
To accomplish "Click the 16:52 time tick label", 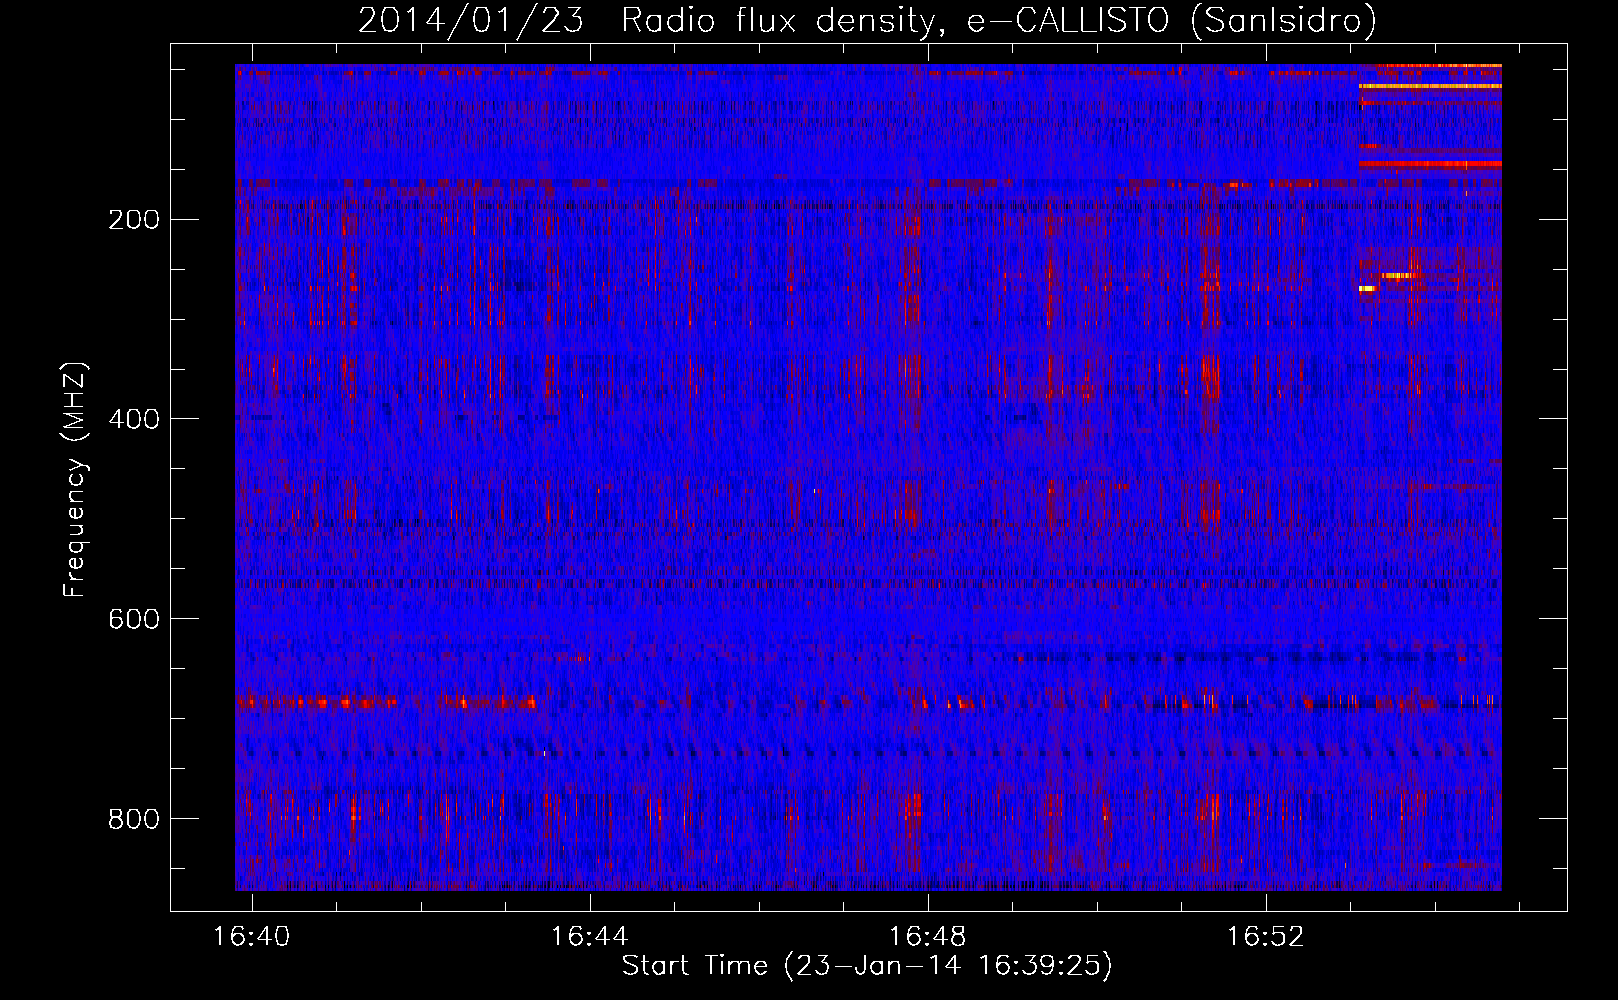I will pyautogui.click(x=1266, y=937).
